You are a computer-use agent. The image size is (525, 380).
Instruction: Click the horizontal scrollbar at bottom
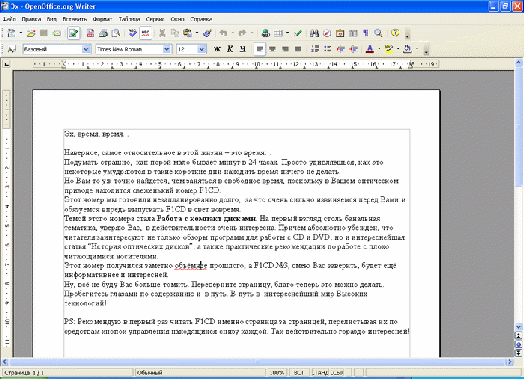pyautogui.click(x=257, y=362)
